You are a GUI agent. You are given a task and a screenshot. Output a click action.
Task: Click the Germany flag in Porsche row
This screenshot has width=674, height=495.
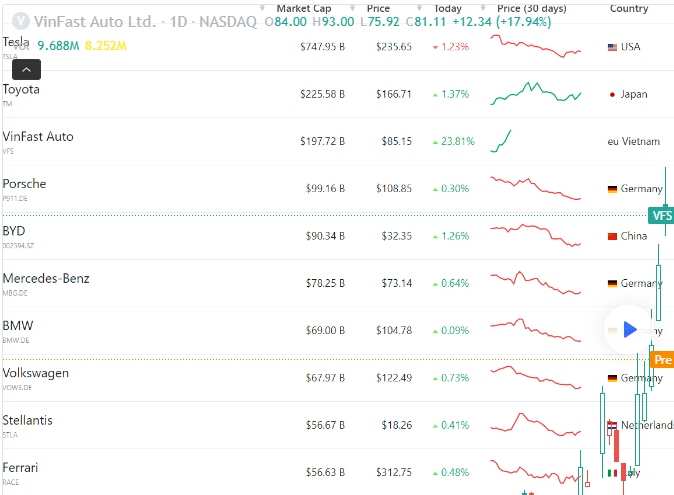pos(613,189)
